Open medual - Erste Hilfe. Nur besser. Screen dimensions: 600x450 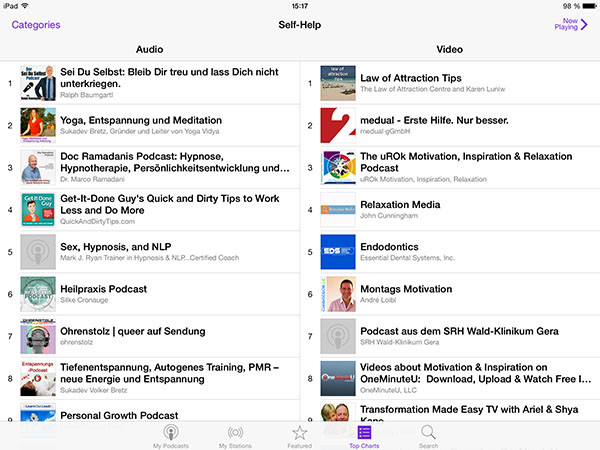(x=434, y=120)
